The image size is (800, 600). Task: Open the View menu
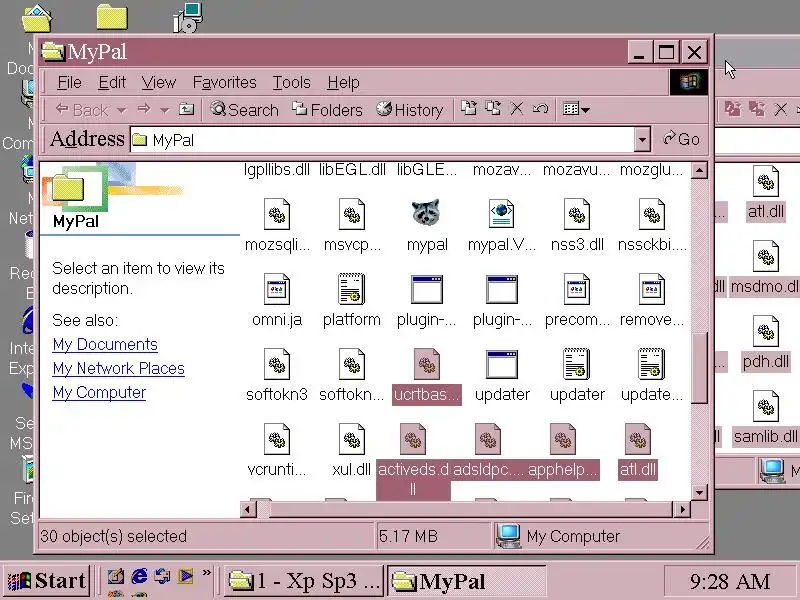159,82
